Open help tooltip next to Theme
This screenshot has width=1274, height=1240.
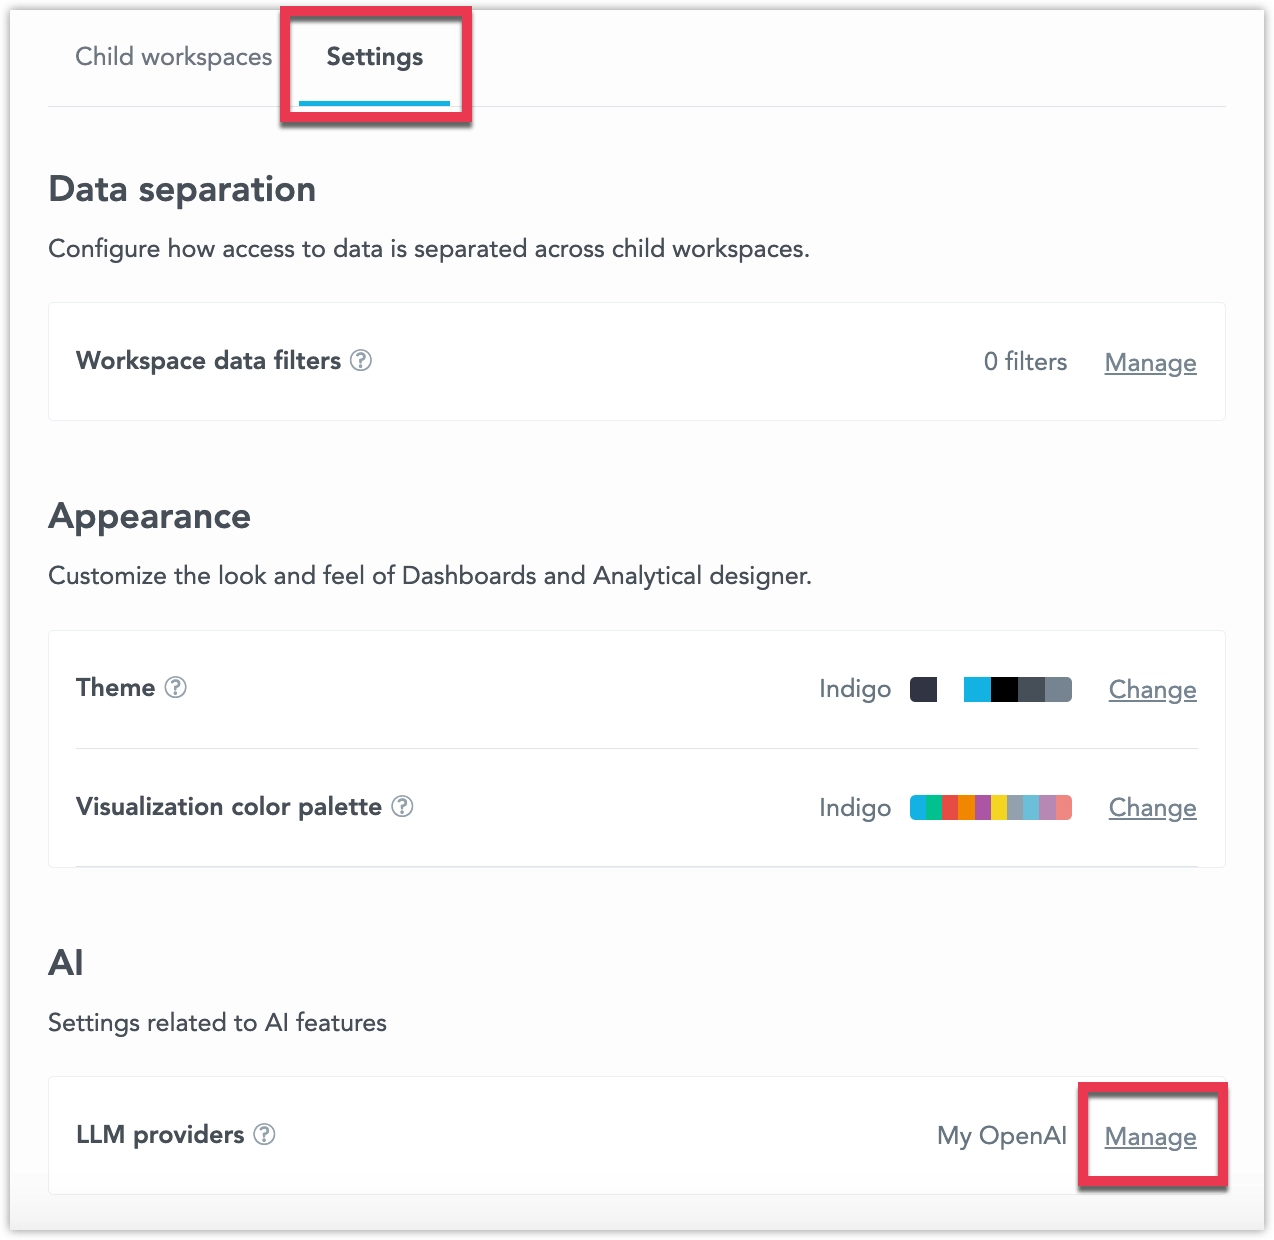[x=174, y=687]
